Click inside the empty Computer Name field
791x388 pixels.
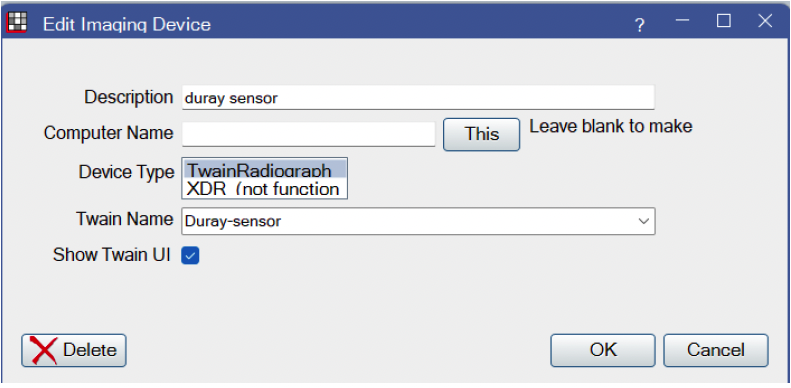(308, 134)
